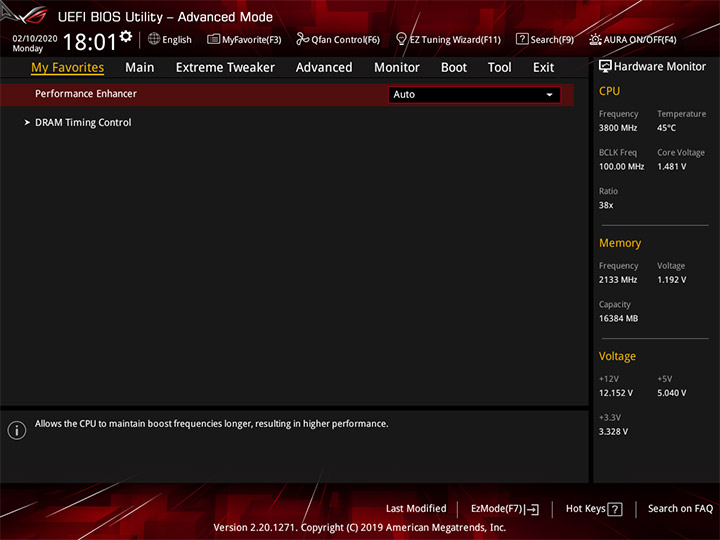Click Core Voltage value 1.481 V
This screenshot has height=540, width=720.
pyautogui.click(x=671, y=167)
